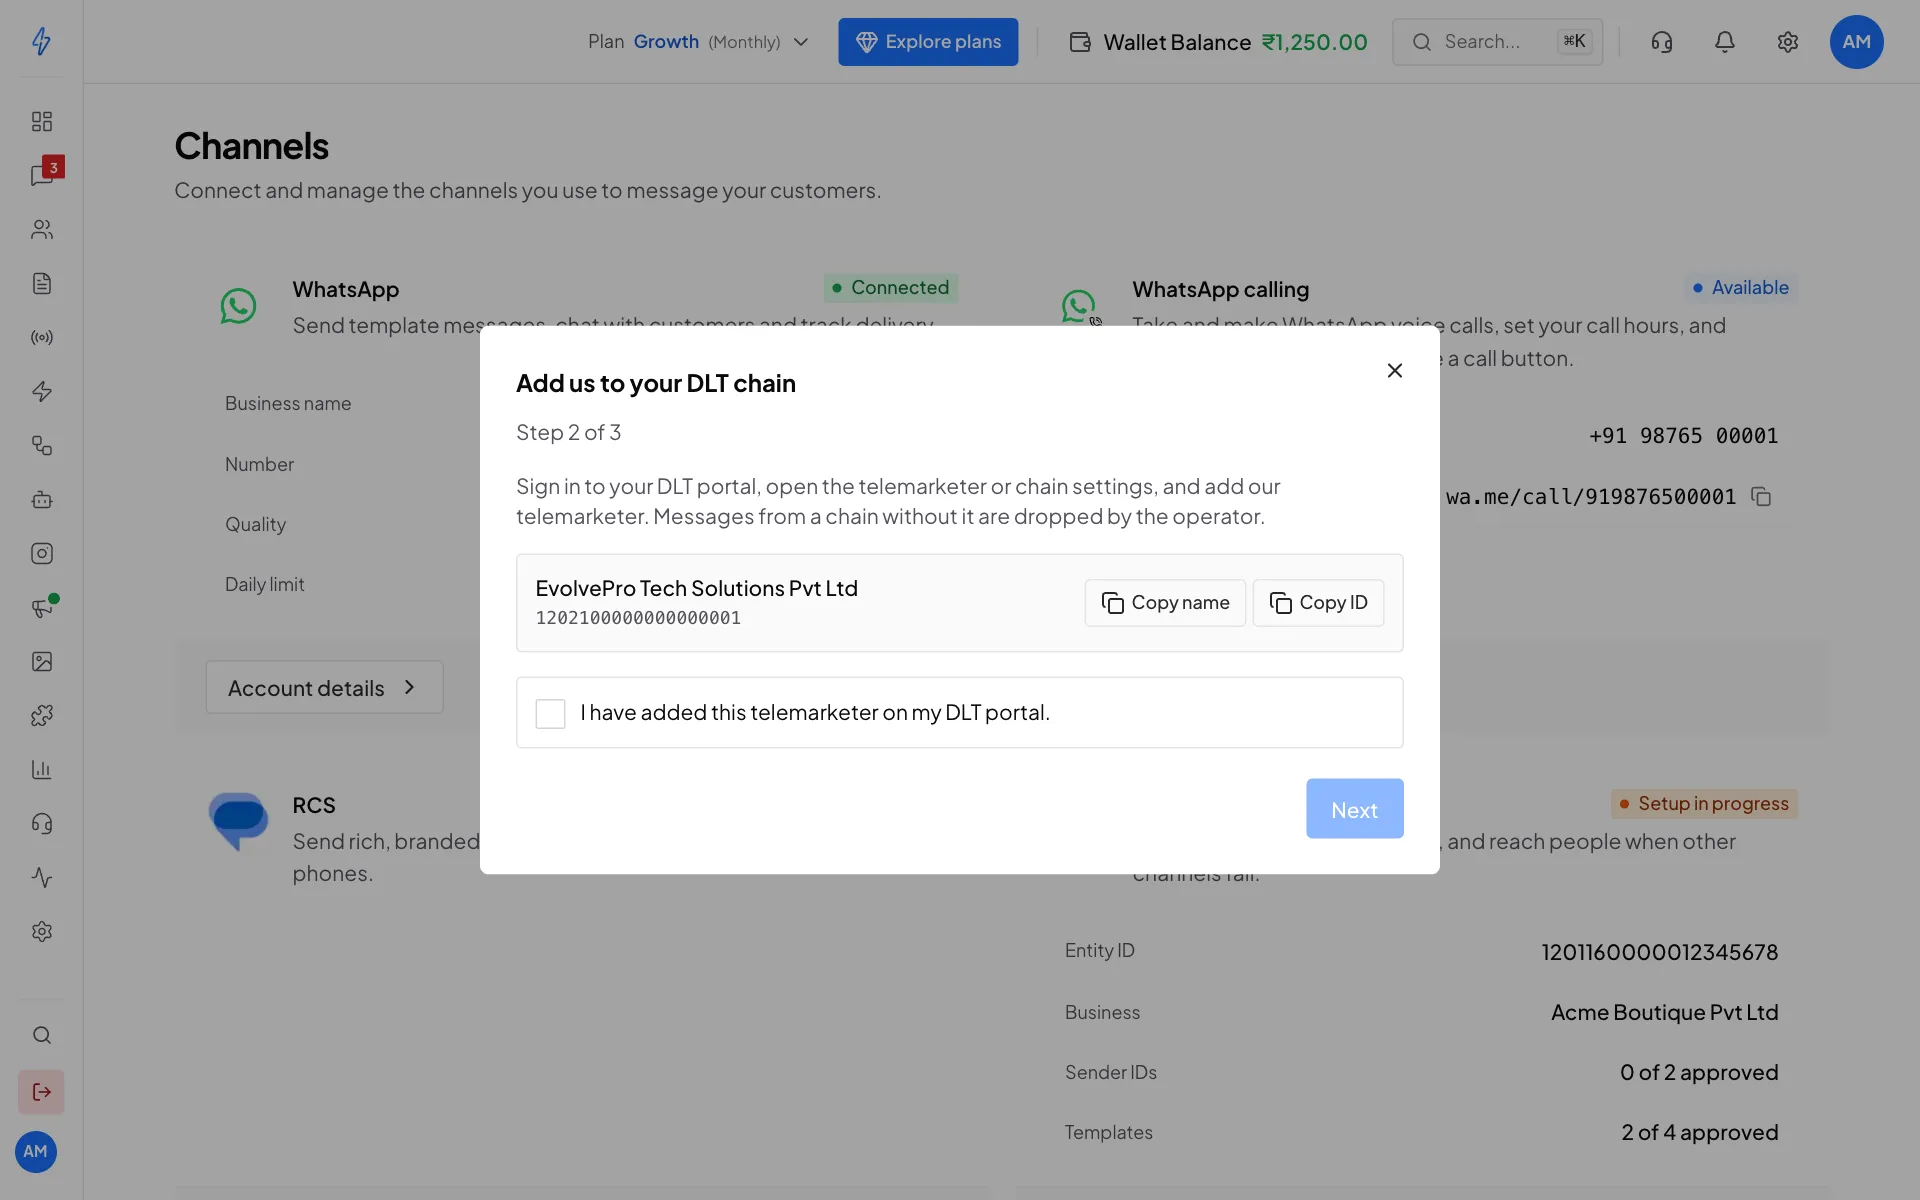Viewport: 1920px width, 1200px height.
Task: Open the image media icon in sidebar
Action: coord(41,661)
